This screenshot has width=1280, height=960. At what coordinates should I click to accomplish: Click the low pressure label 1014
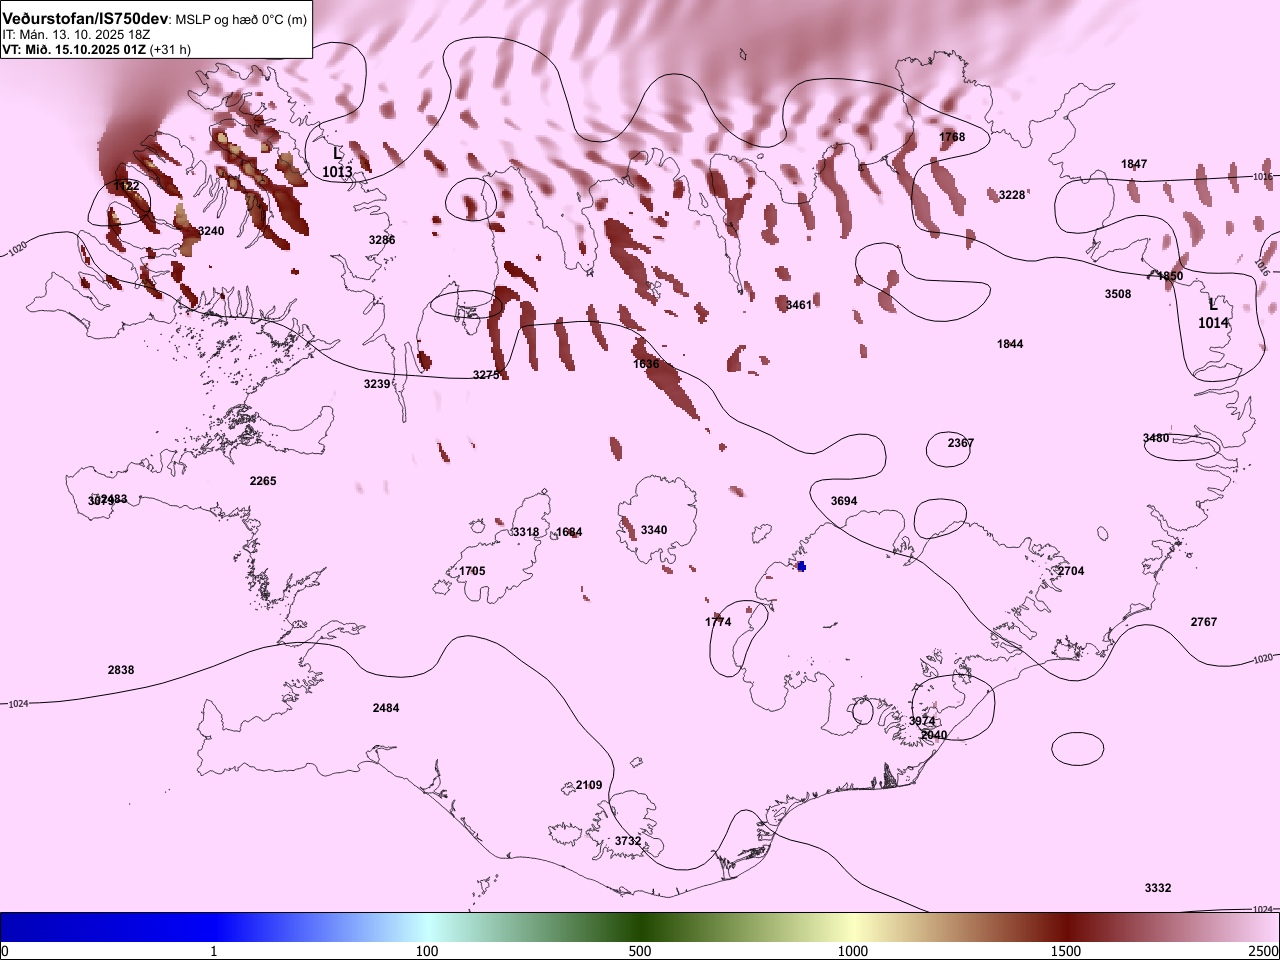coord(1213,323)
